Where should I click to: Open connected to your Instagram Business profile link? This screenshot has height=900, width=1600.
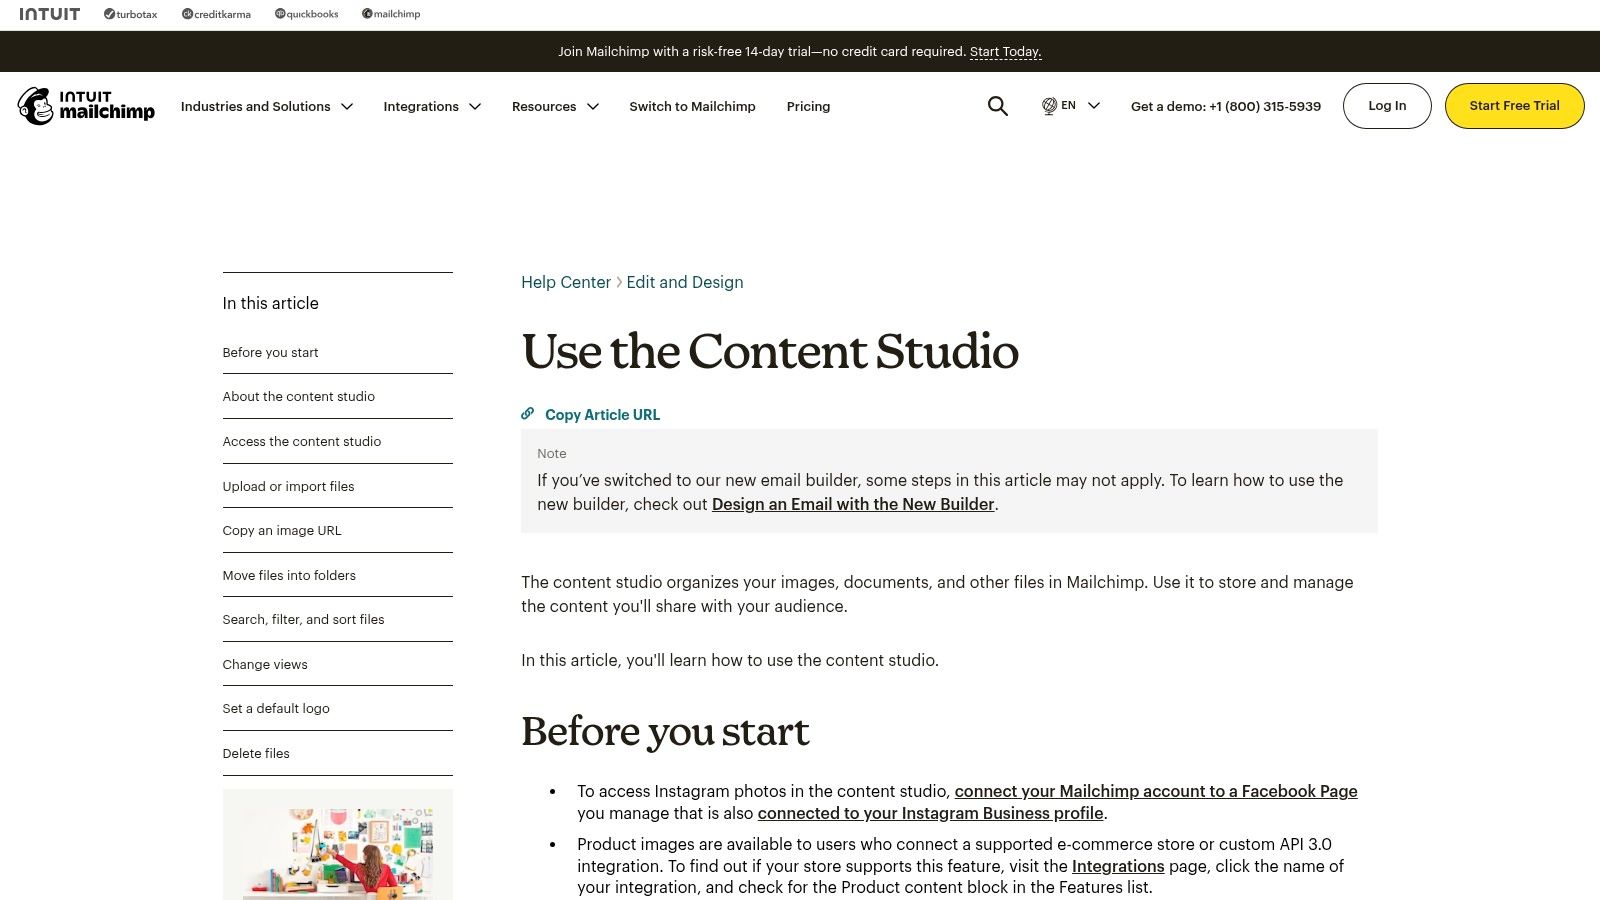tap(930, 813)
